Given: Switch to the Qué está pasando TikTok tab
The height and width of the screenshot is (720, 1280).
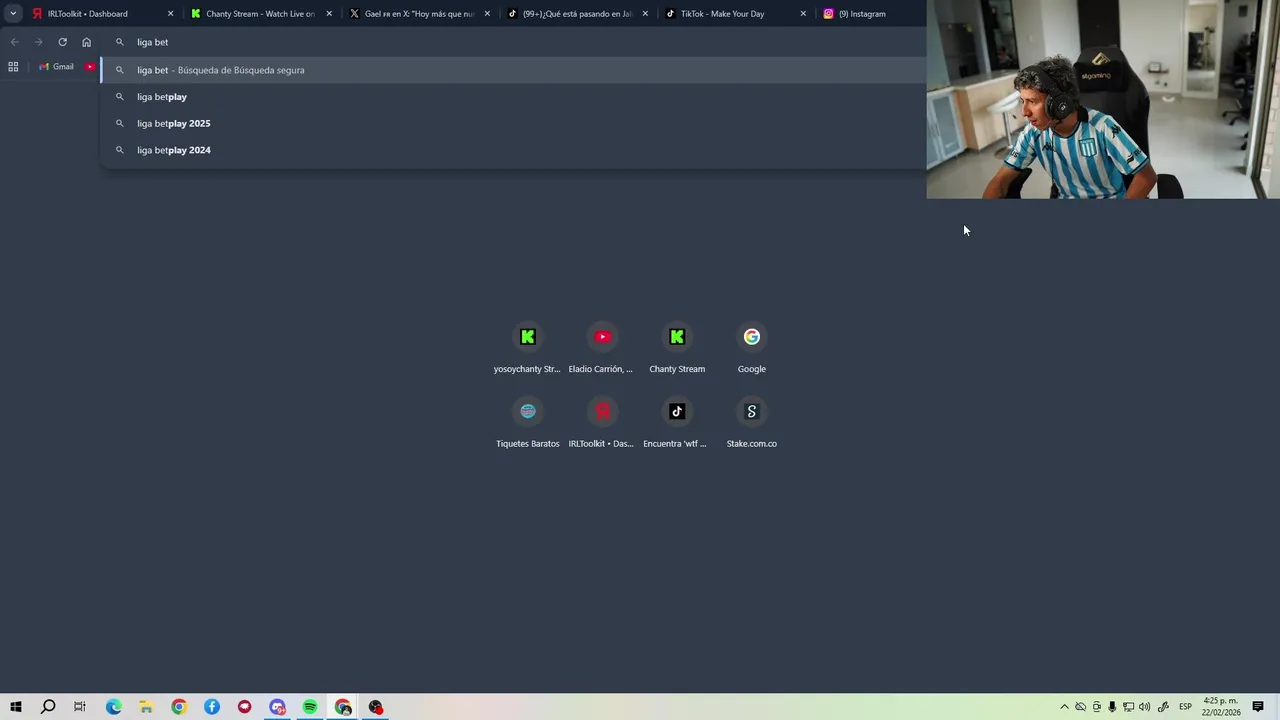Looking at the screenshot, I should [577, 14].
